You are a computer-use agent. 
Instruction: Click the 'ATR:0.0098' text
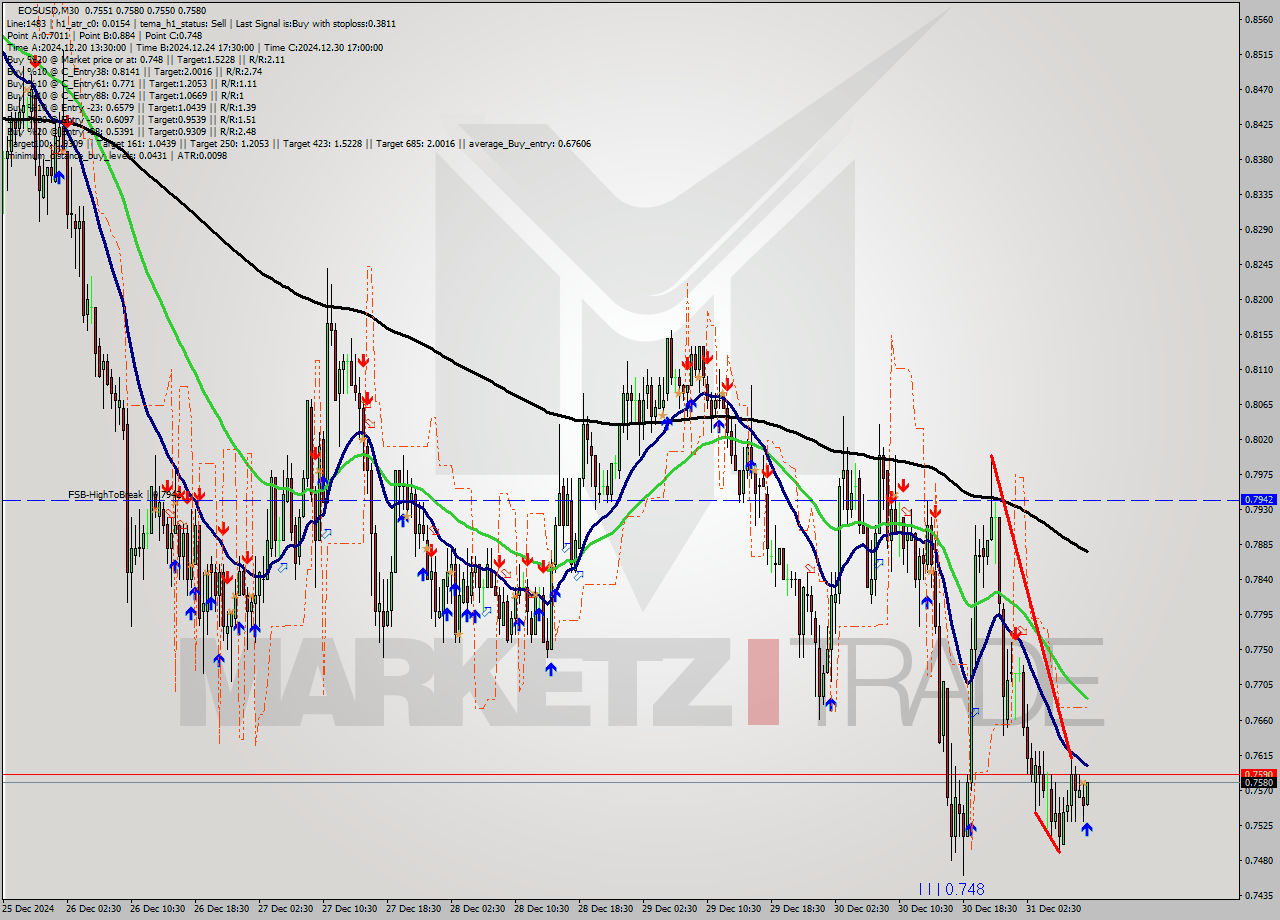pyautogui.click(x=201, y=155)
